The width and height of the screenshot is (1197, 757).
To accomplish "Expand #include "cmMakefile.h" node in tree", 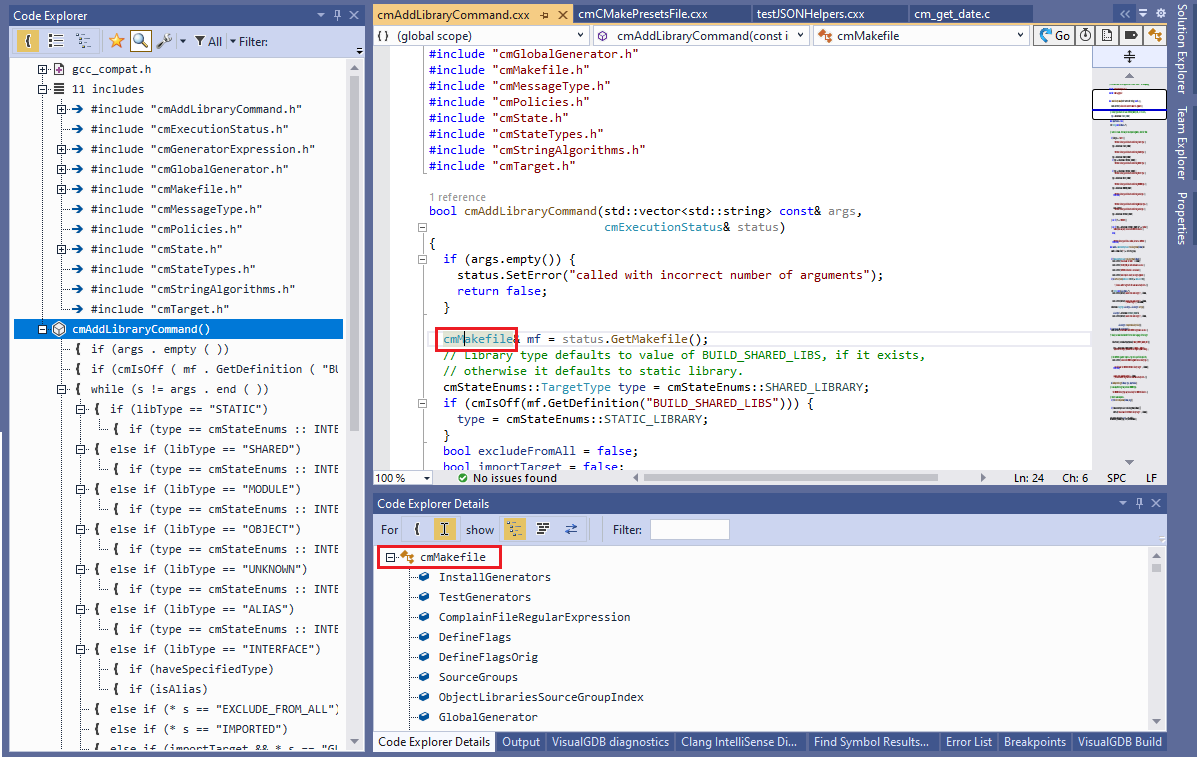I will click(61, 188).
